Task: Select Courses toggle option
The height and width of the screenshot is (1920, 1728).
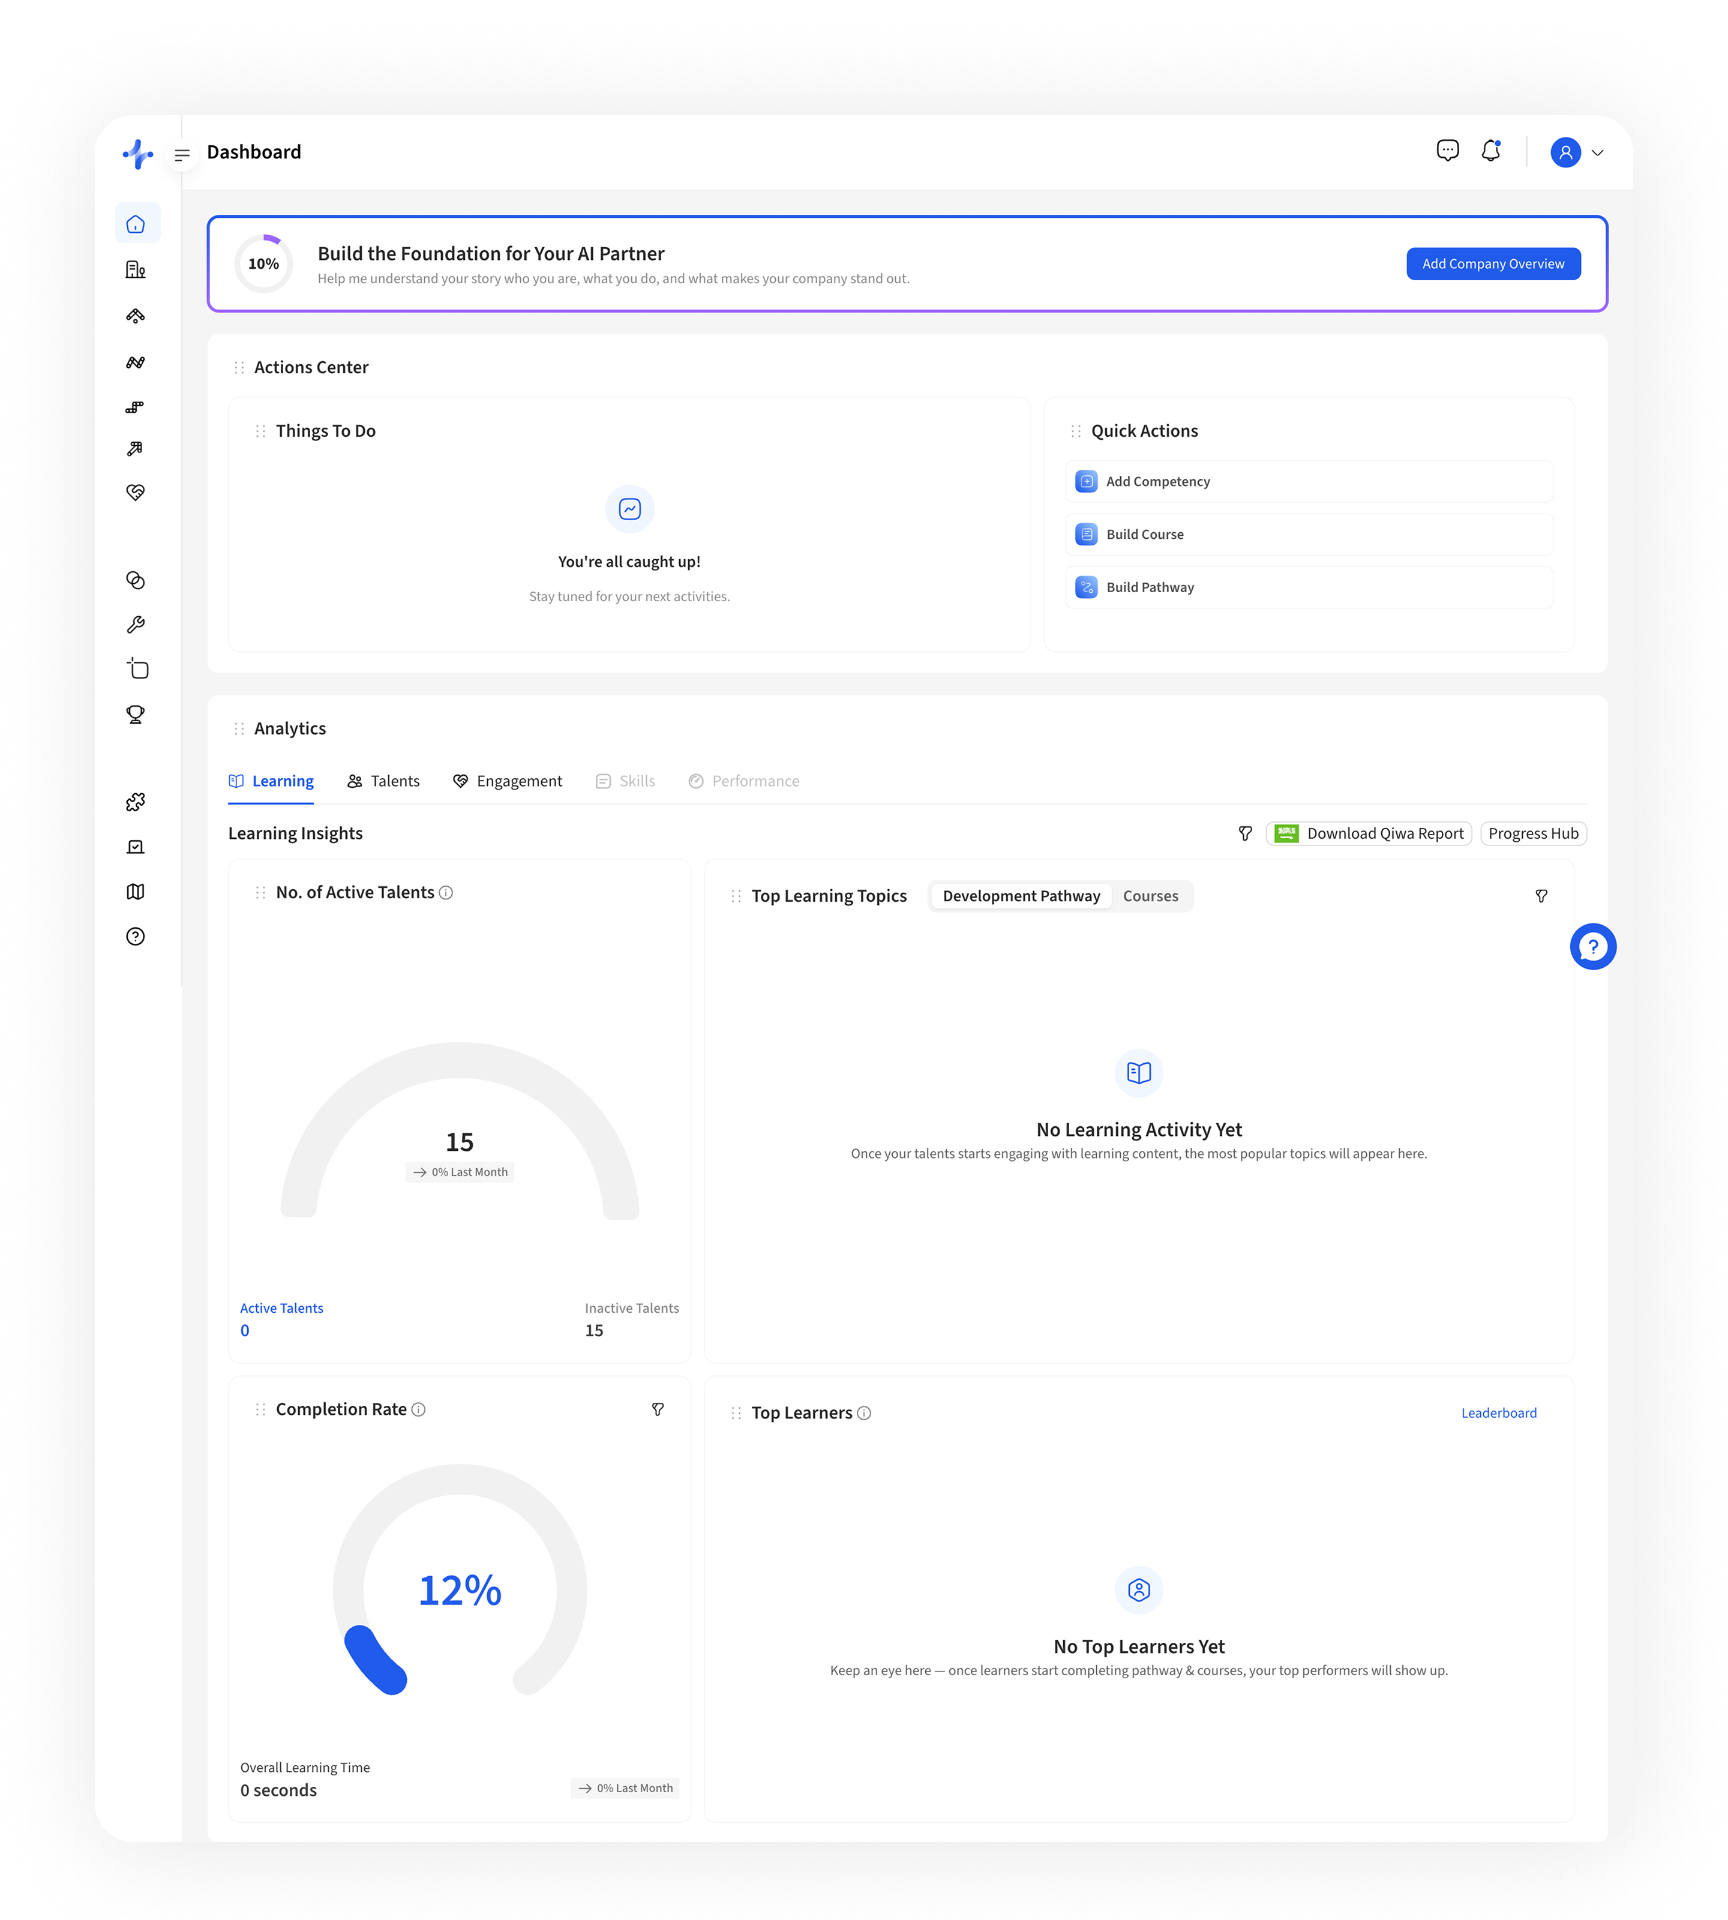Action: pyautogui.click(x=1150, y=897)
